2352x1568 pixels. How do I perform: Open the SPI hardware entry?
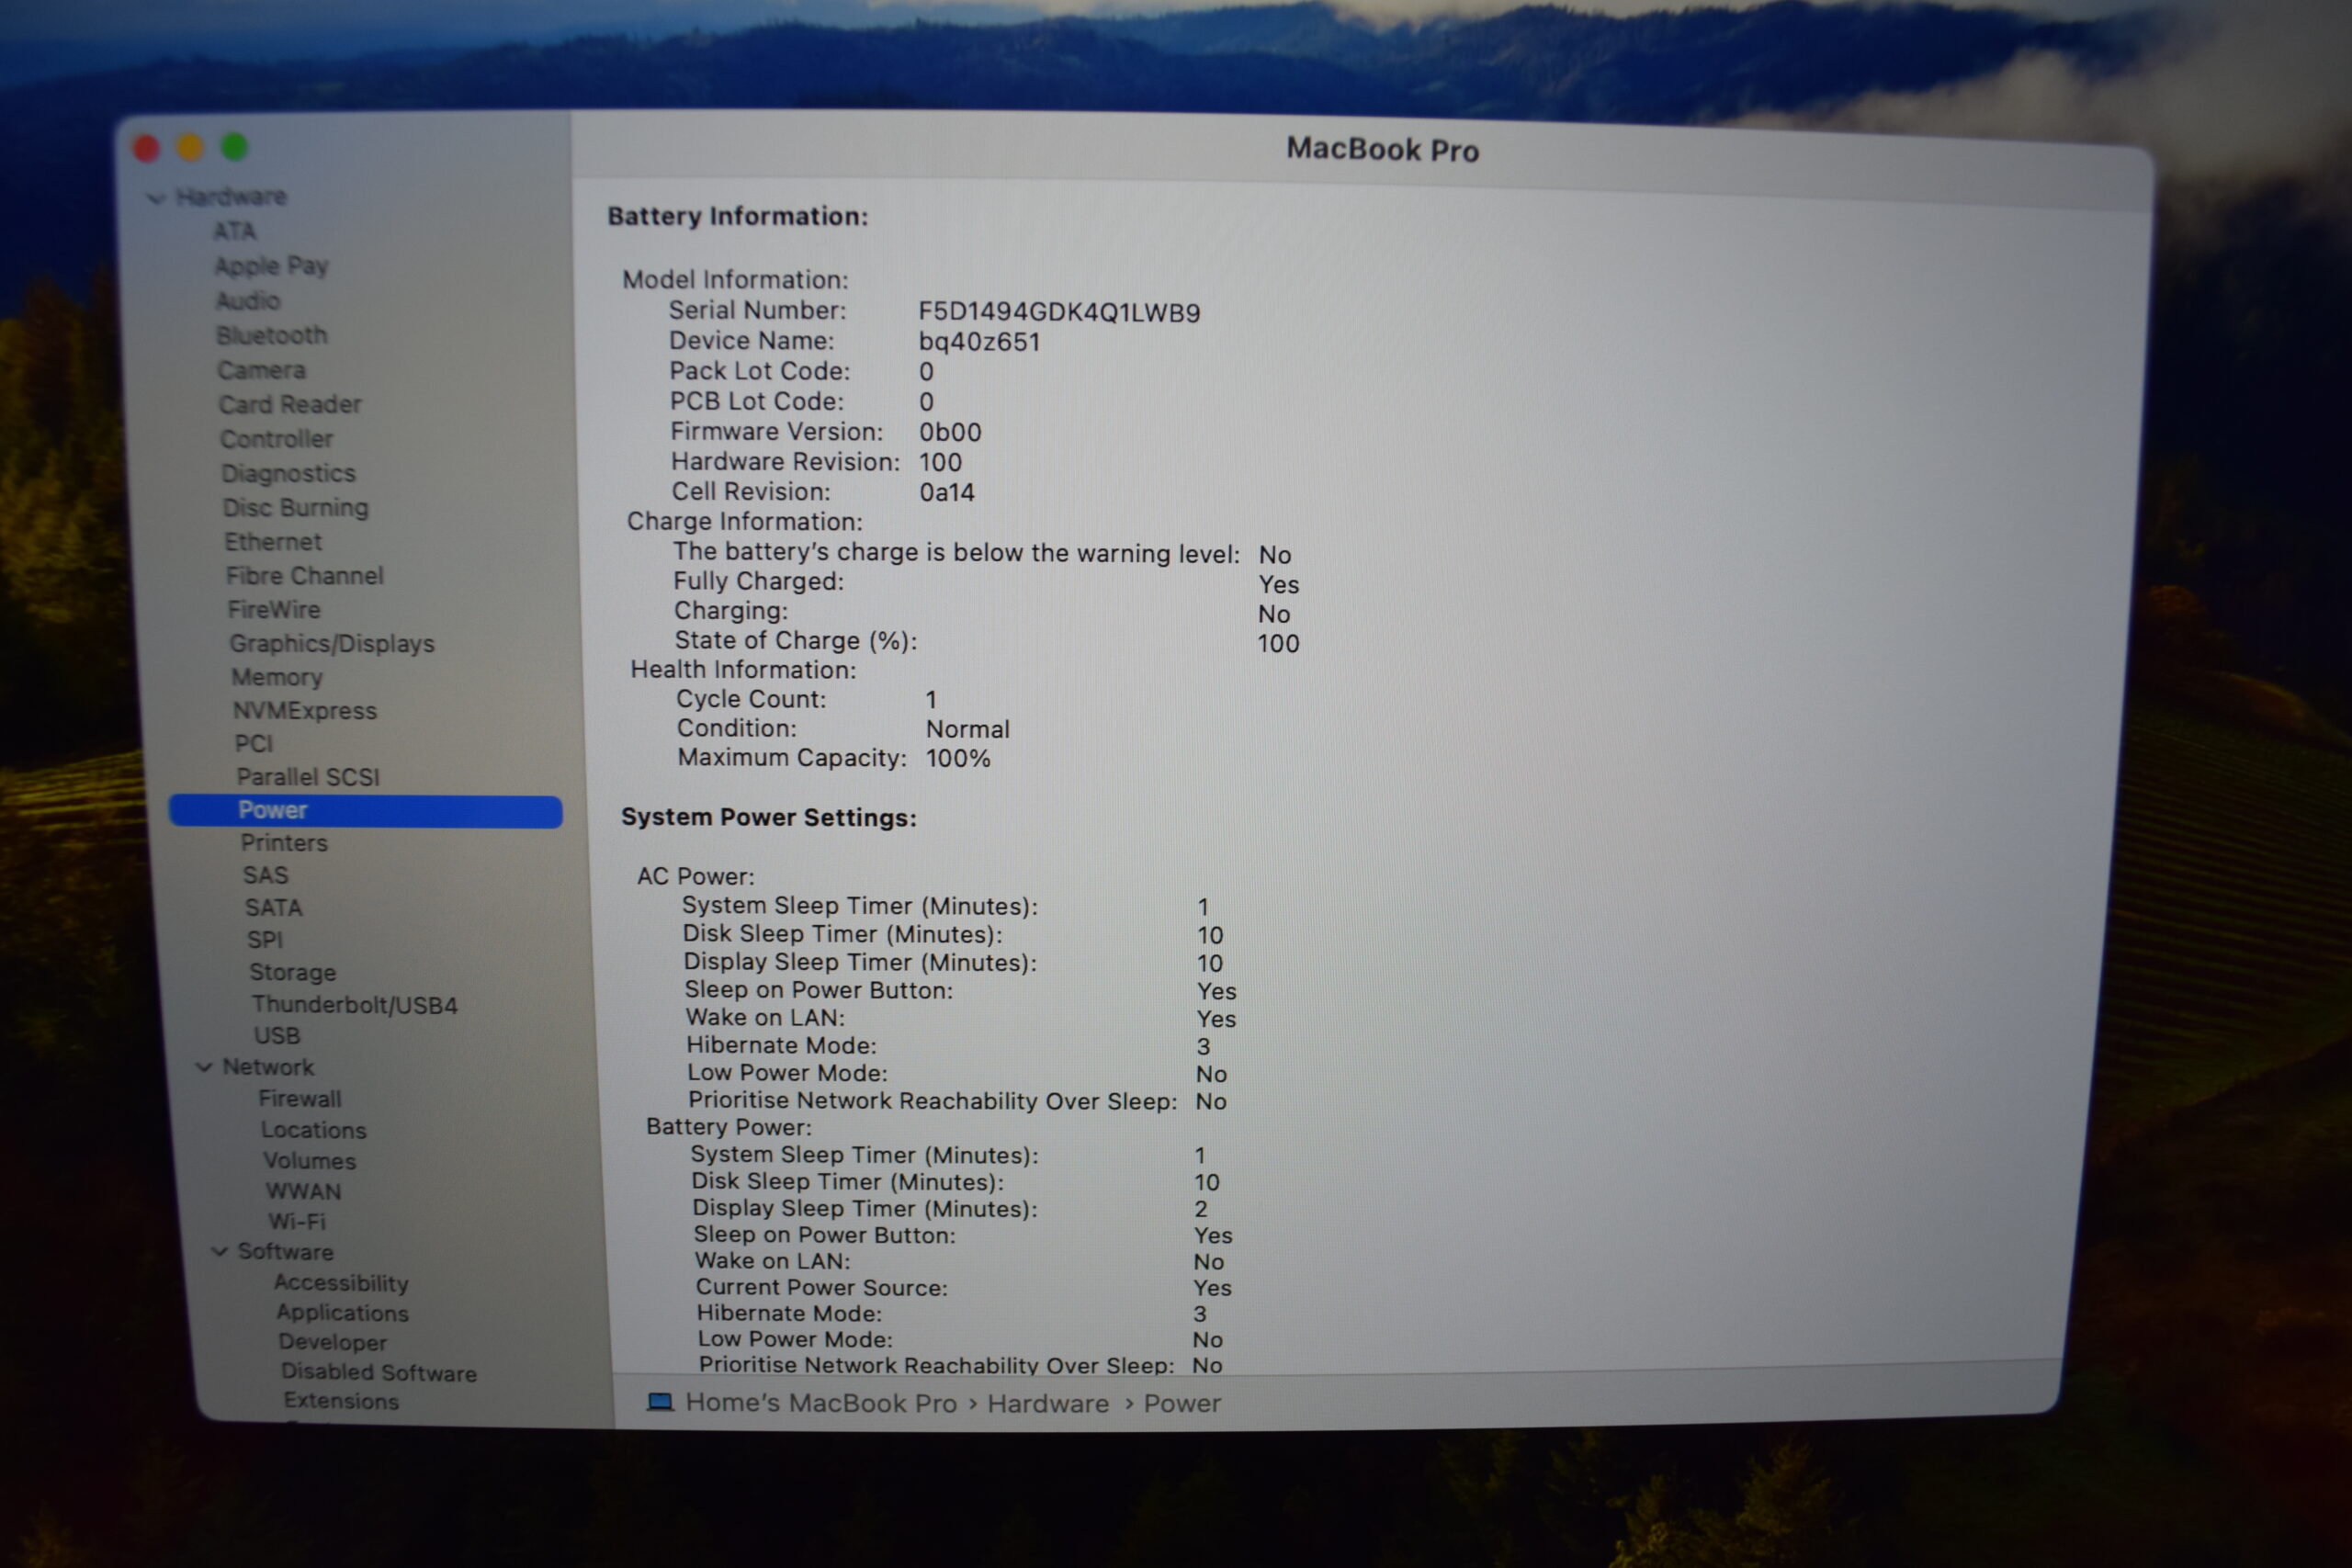coord(265,940)
